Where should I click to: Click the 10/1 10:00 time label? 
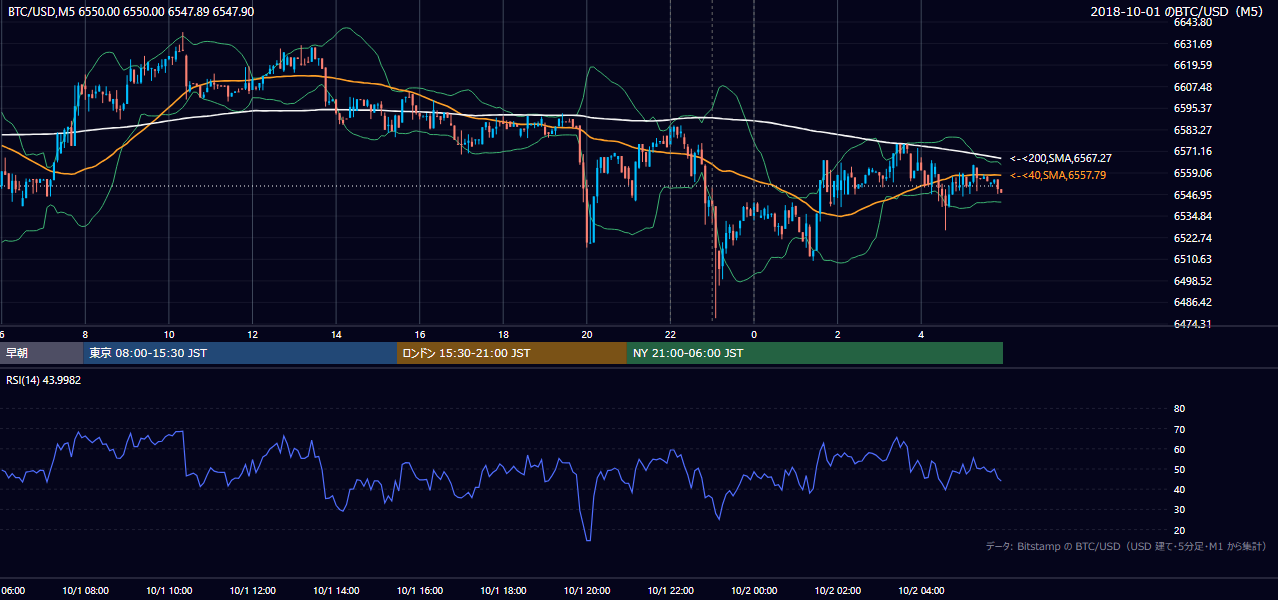[169, 590]
